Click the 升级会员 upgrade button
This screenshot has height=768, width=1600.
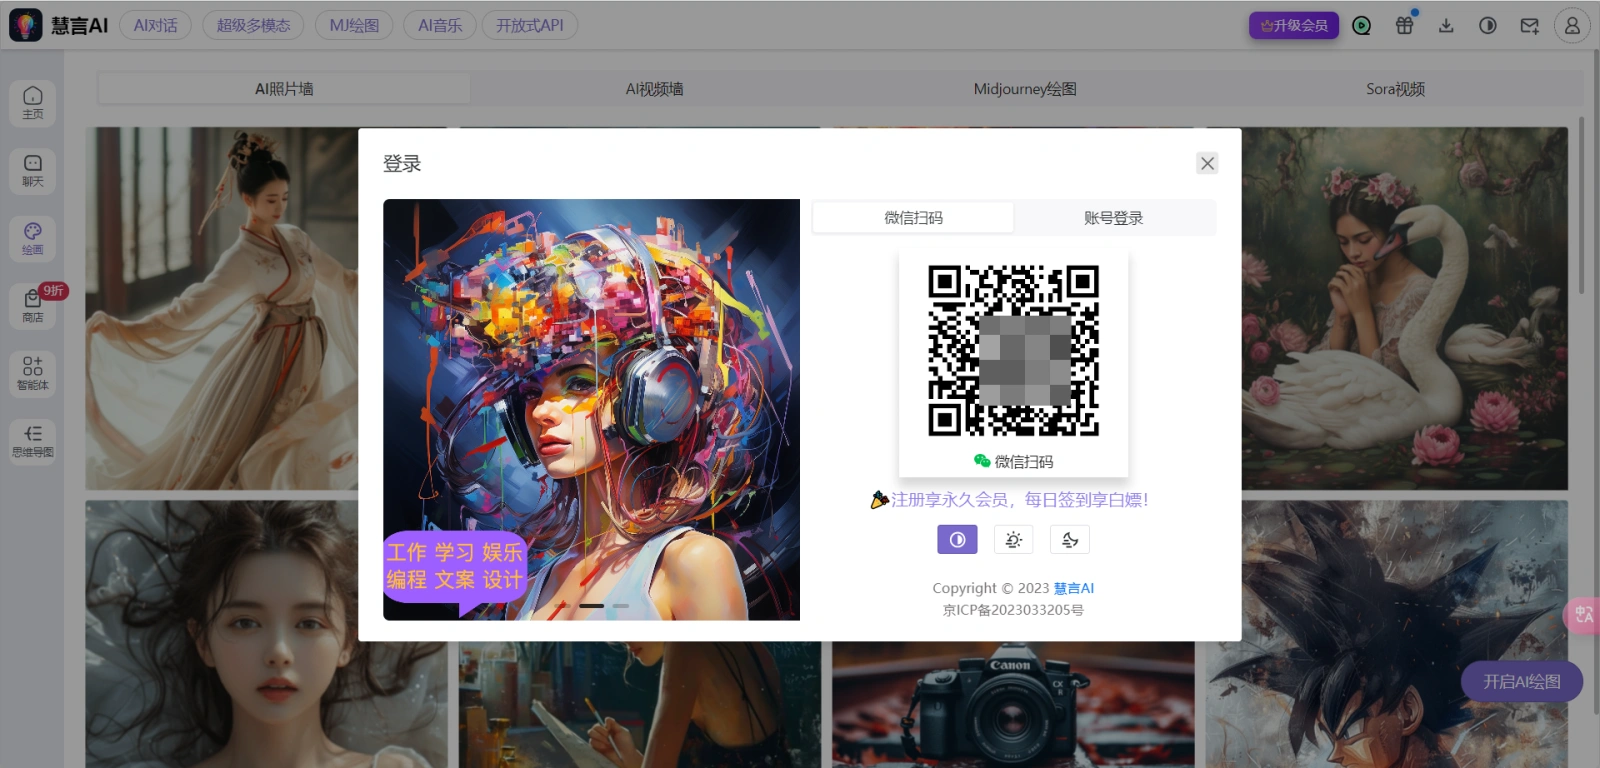(1294, 25)
